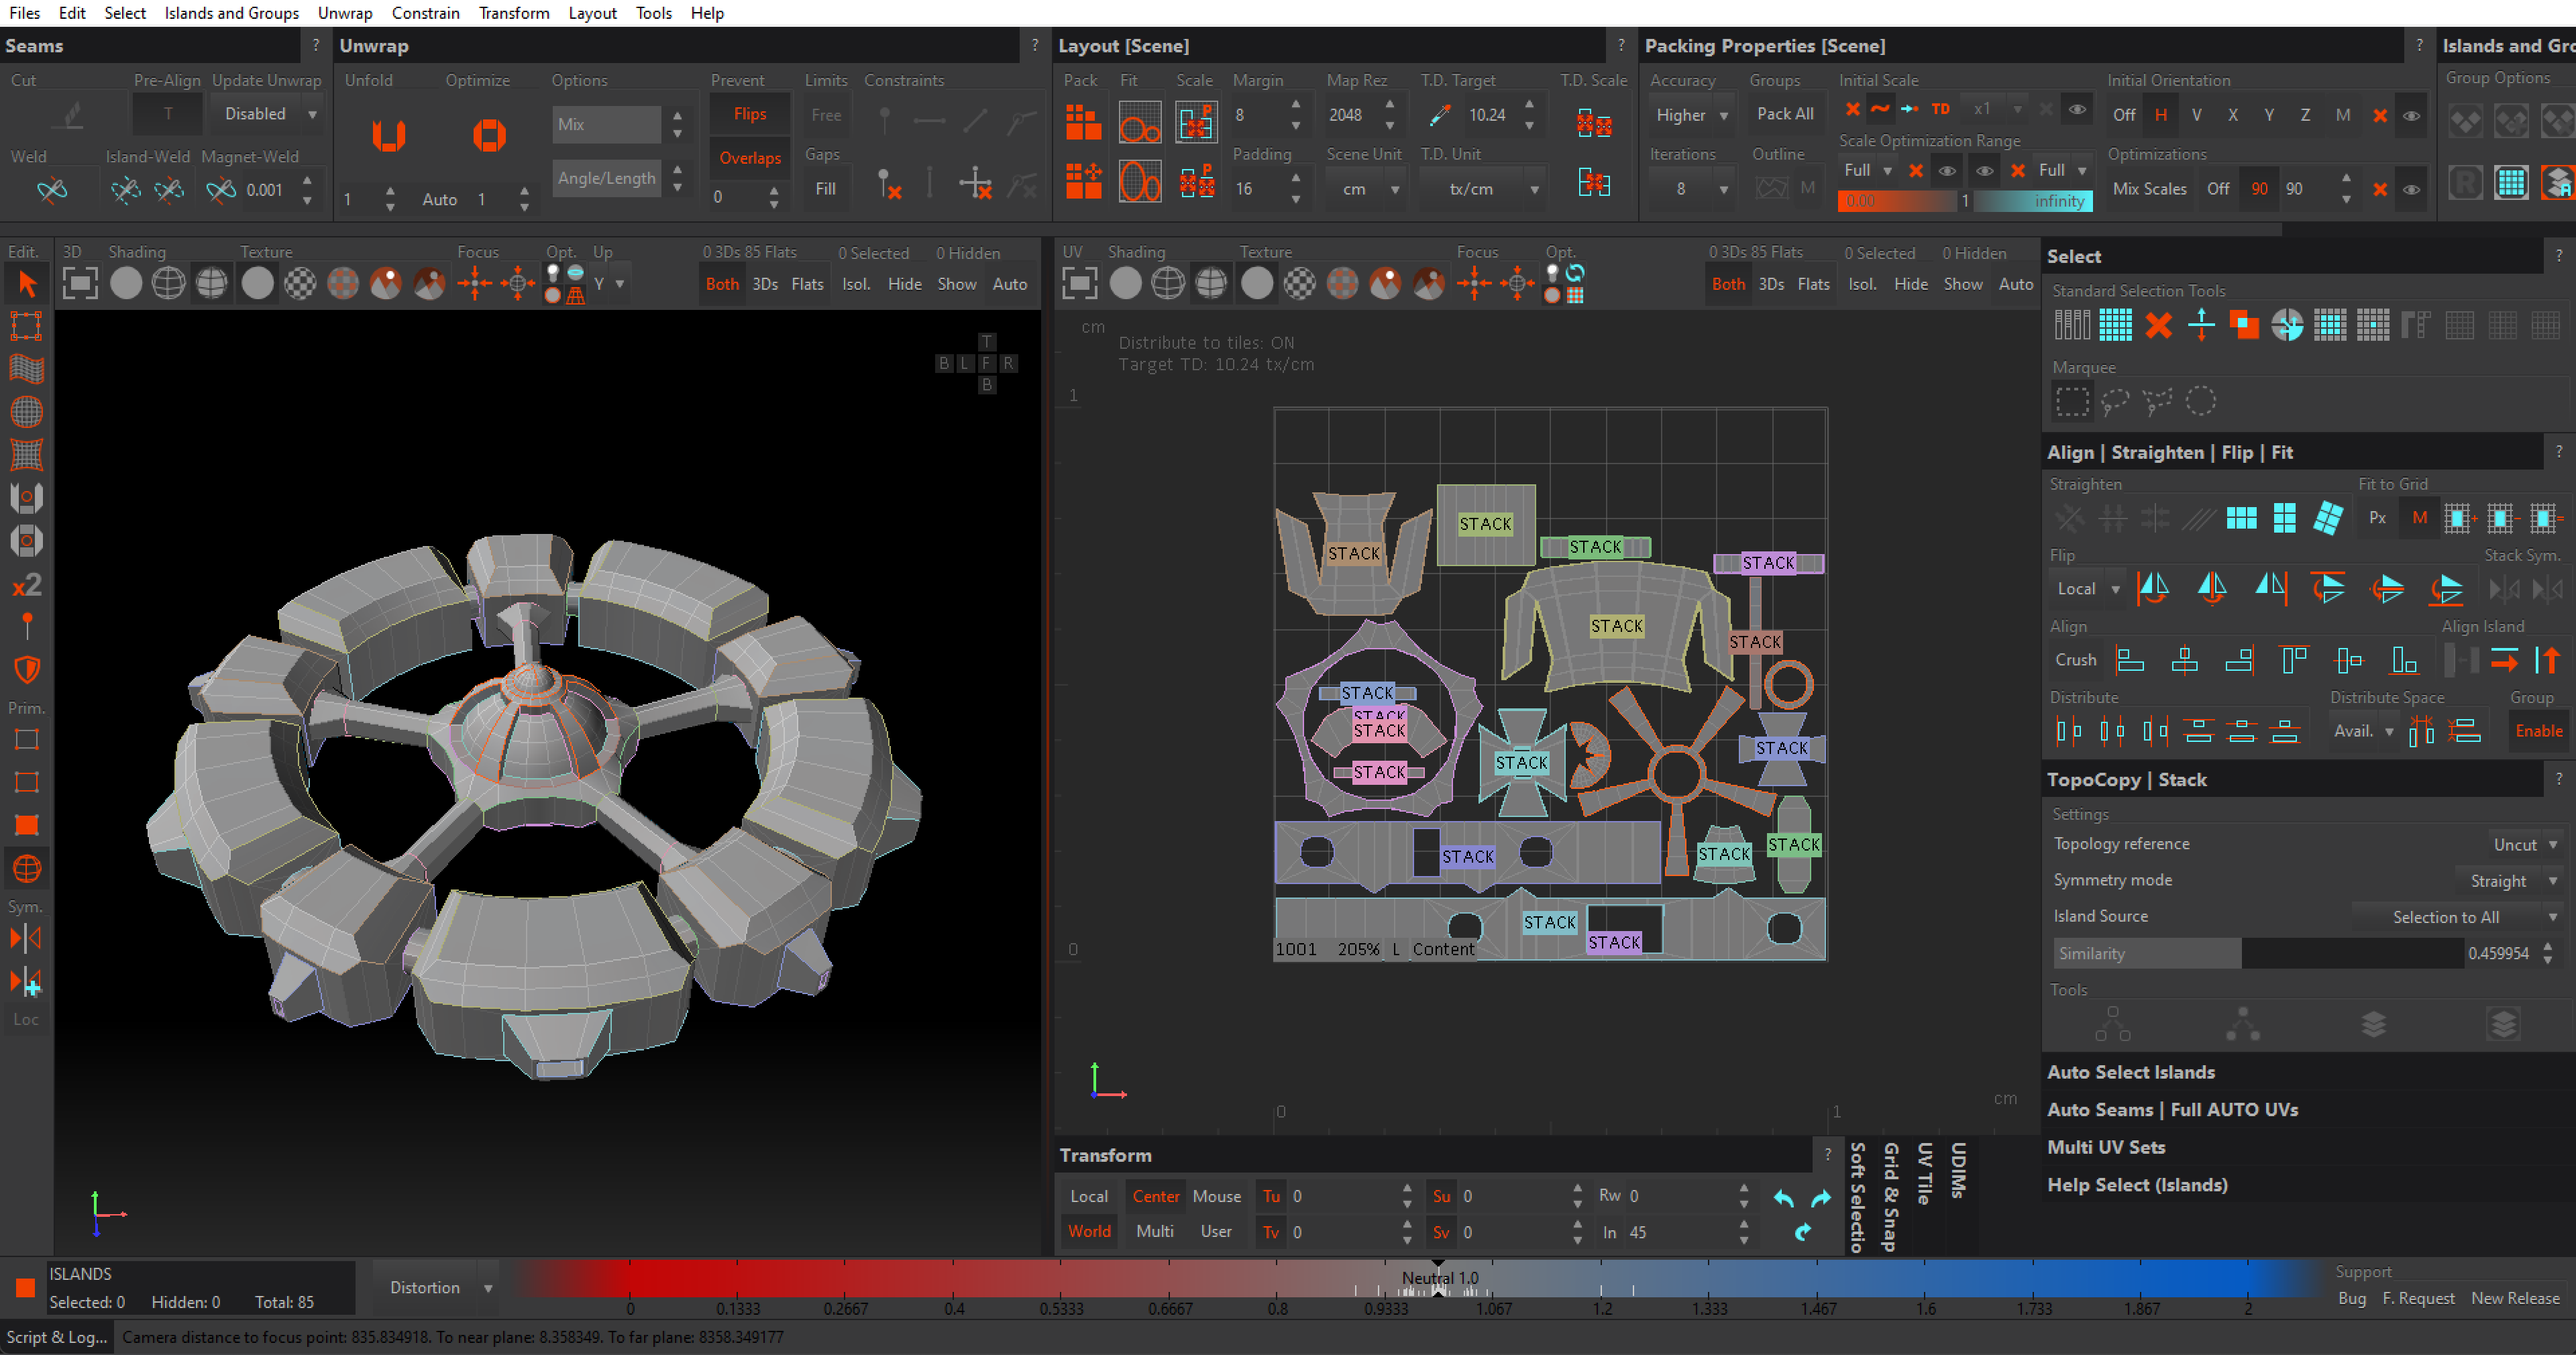This screenshot has width=2576, height=1355.
Task: Click the Pack icon in Layout panel
Action: 1083,123
